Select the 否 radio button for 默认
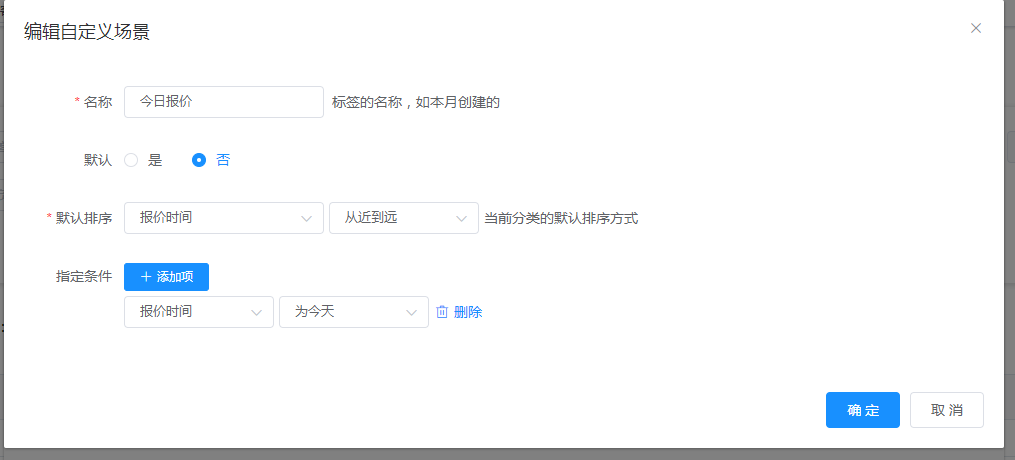This screenshot has width=1015, height=460. click(199, 159)
